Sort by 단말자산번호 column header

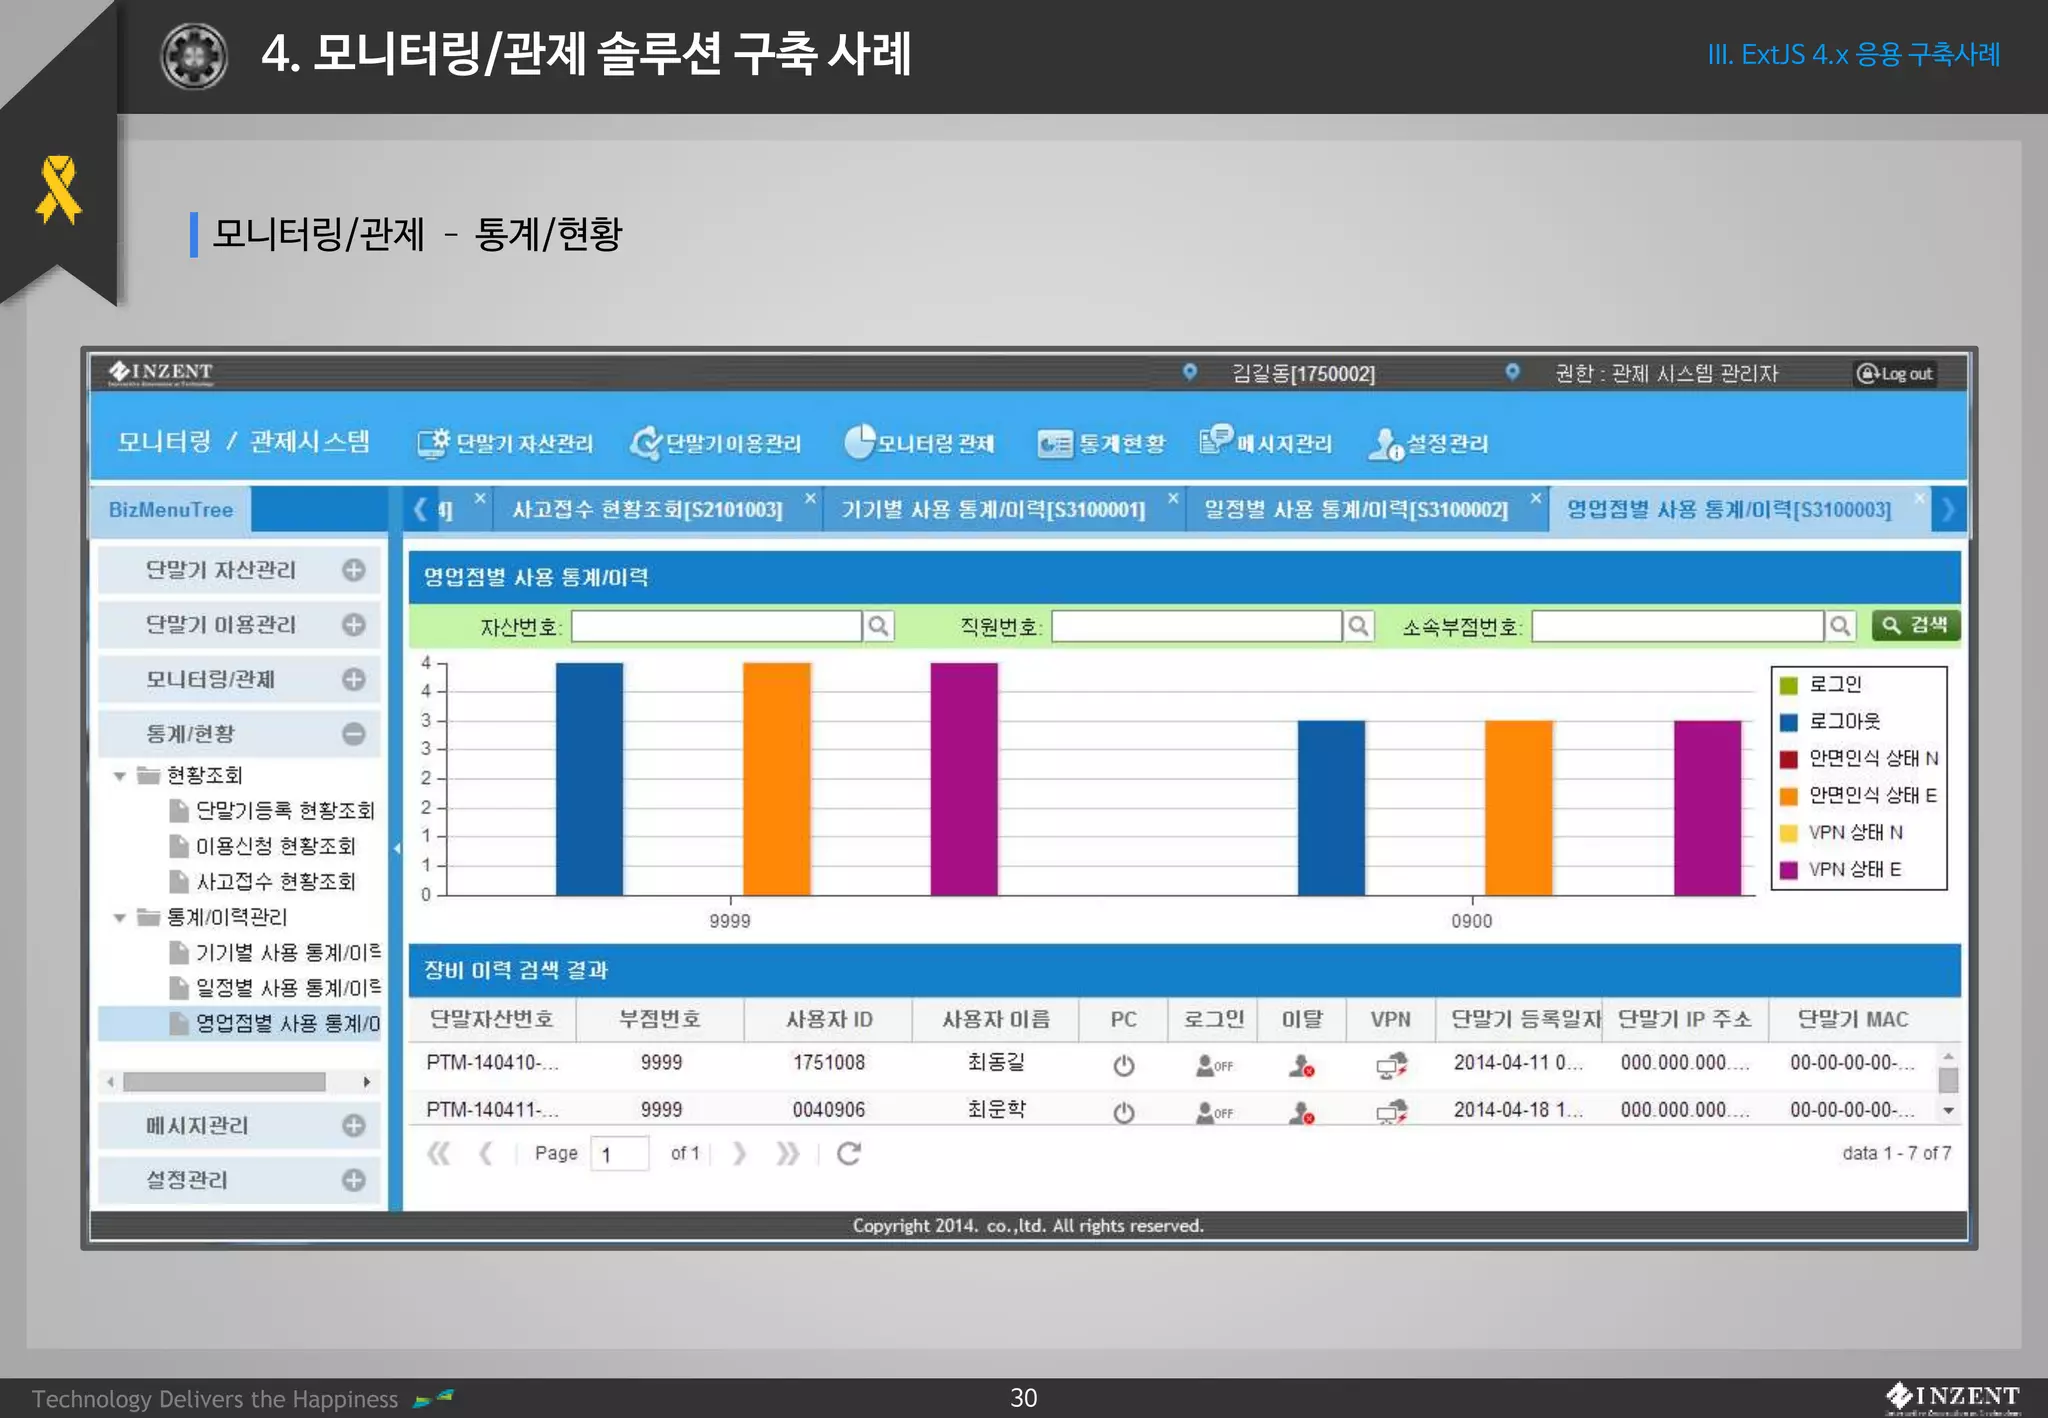[492, 1020]
